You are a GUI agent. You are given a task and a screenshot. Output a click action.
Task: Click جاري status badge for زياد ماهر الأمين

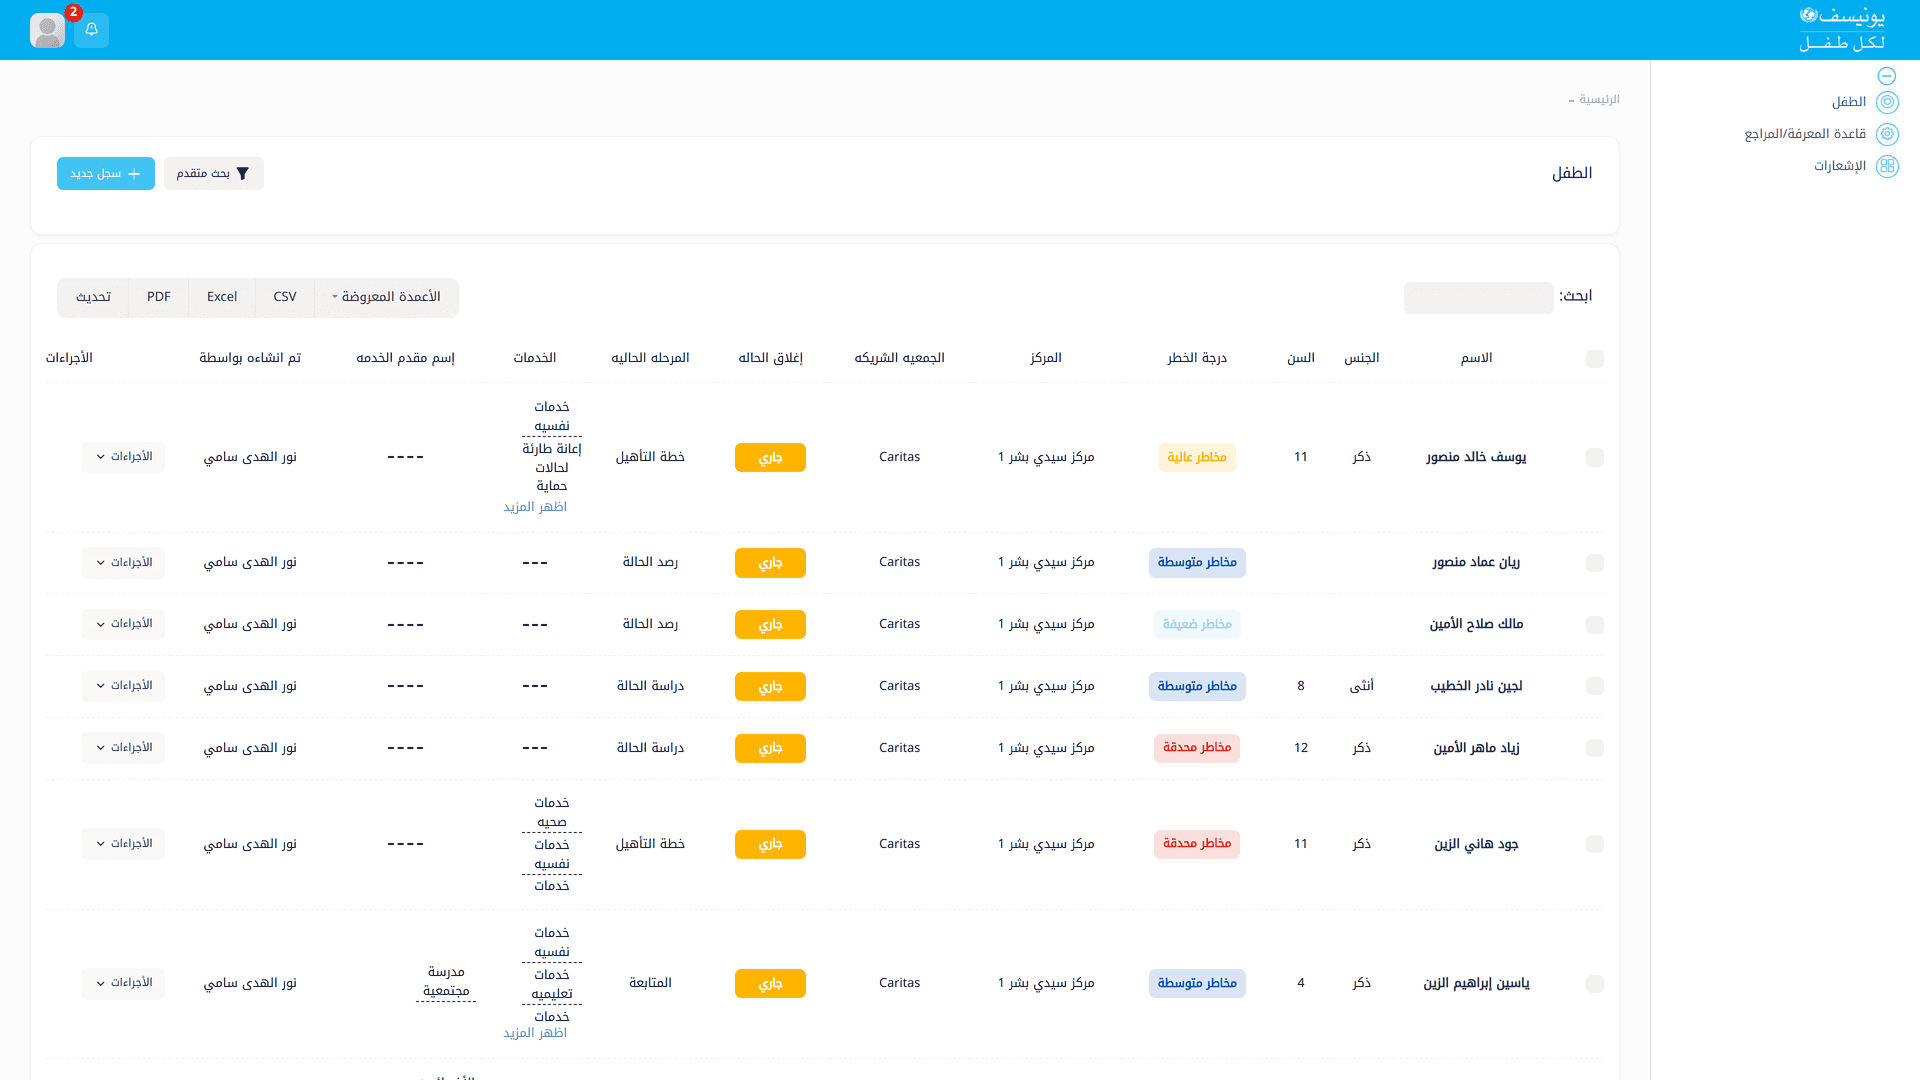pos(770,748)
